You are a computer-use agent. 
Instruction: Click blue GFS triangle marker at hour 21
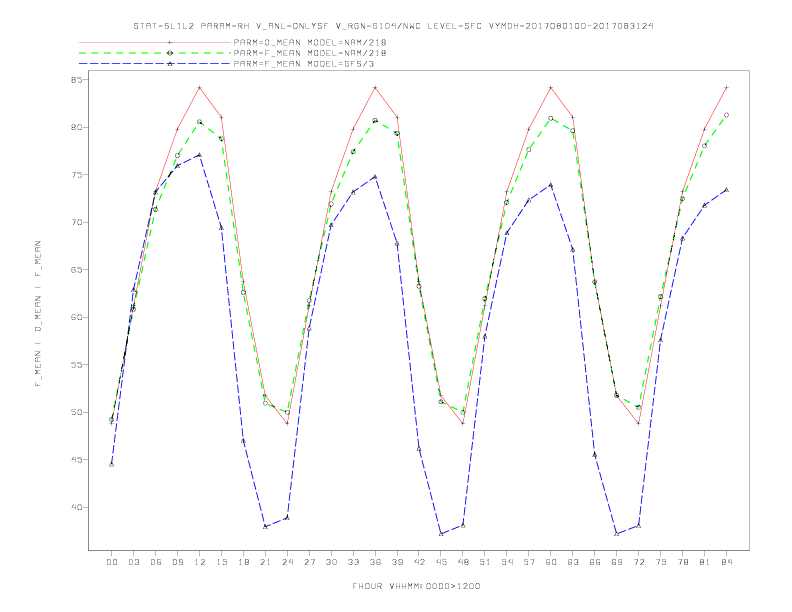(265, 527)
